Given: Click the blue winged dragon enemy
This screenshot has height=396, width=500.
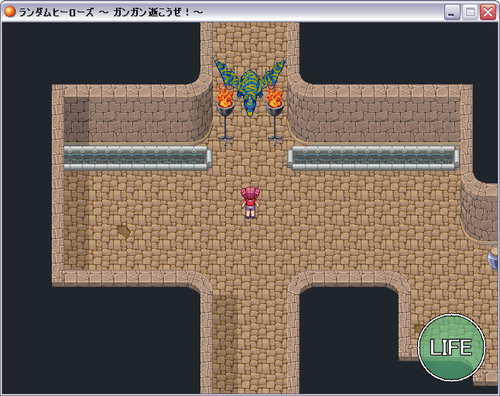Looking at the screenshot, I should point(250,87).
